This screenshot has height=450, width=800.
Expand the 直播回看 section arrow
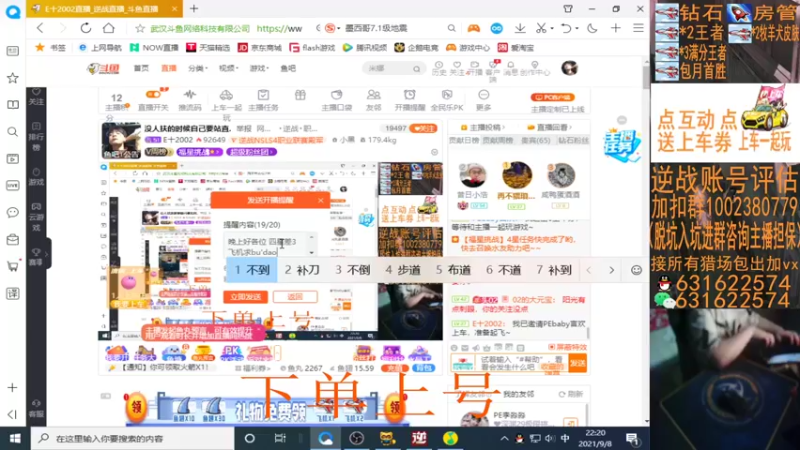570,127
